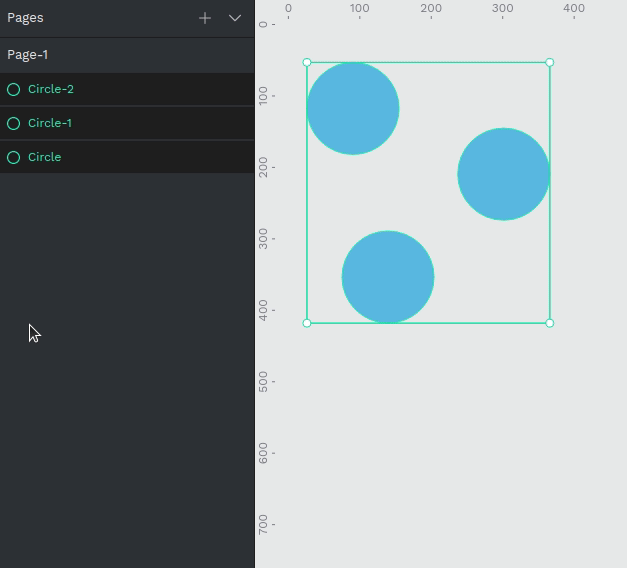Click the bottom-left selection resize handle
Viewport: 627px width, 568px height.
pos(307,323)
